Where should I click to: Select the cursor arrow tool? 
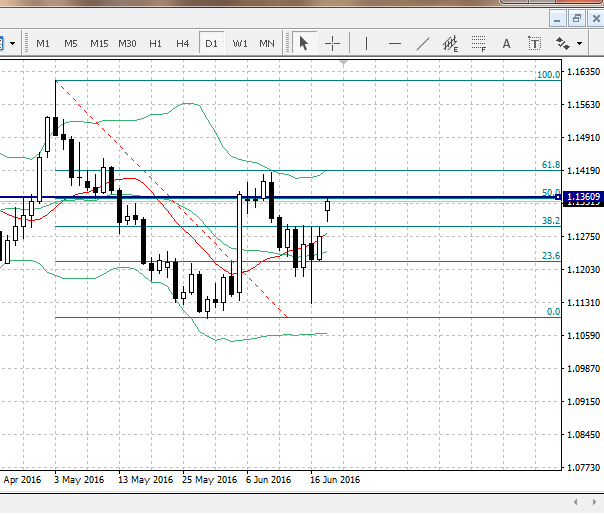pyautogui.click(x=304, y=44)
